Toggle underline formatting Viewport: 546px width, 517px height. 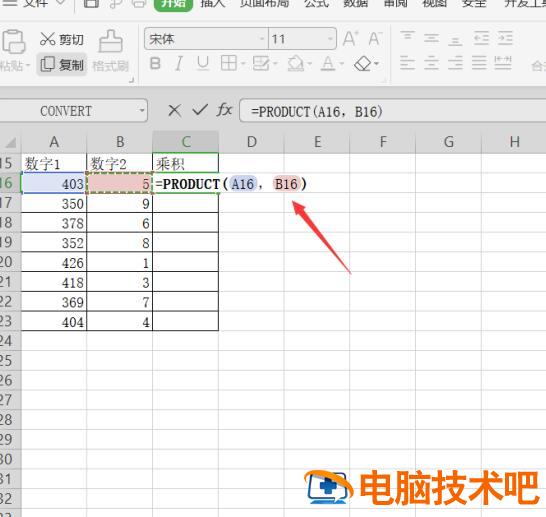point(203,64)
